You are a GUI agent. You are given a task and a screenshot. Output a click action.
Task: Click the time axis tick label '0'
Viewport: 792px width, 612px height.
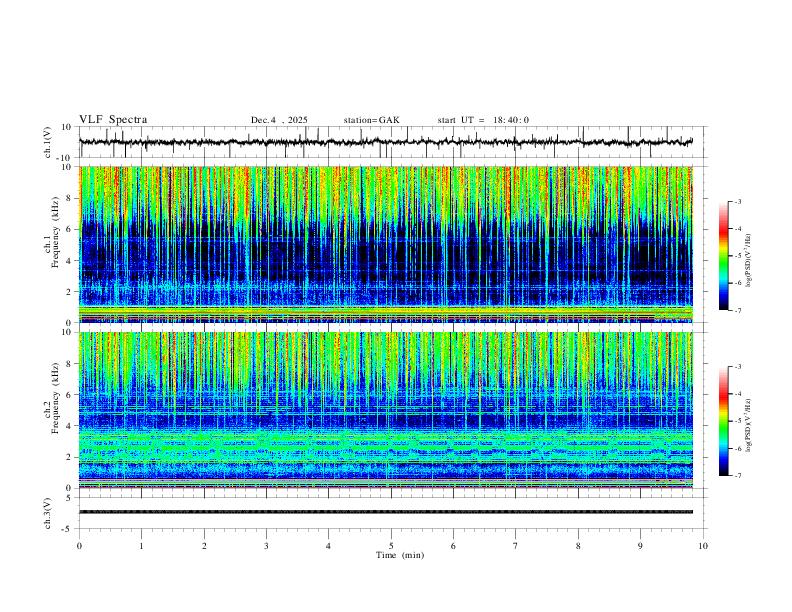79,546
